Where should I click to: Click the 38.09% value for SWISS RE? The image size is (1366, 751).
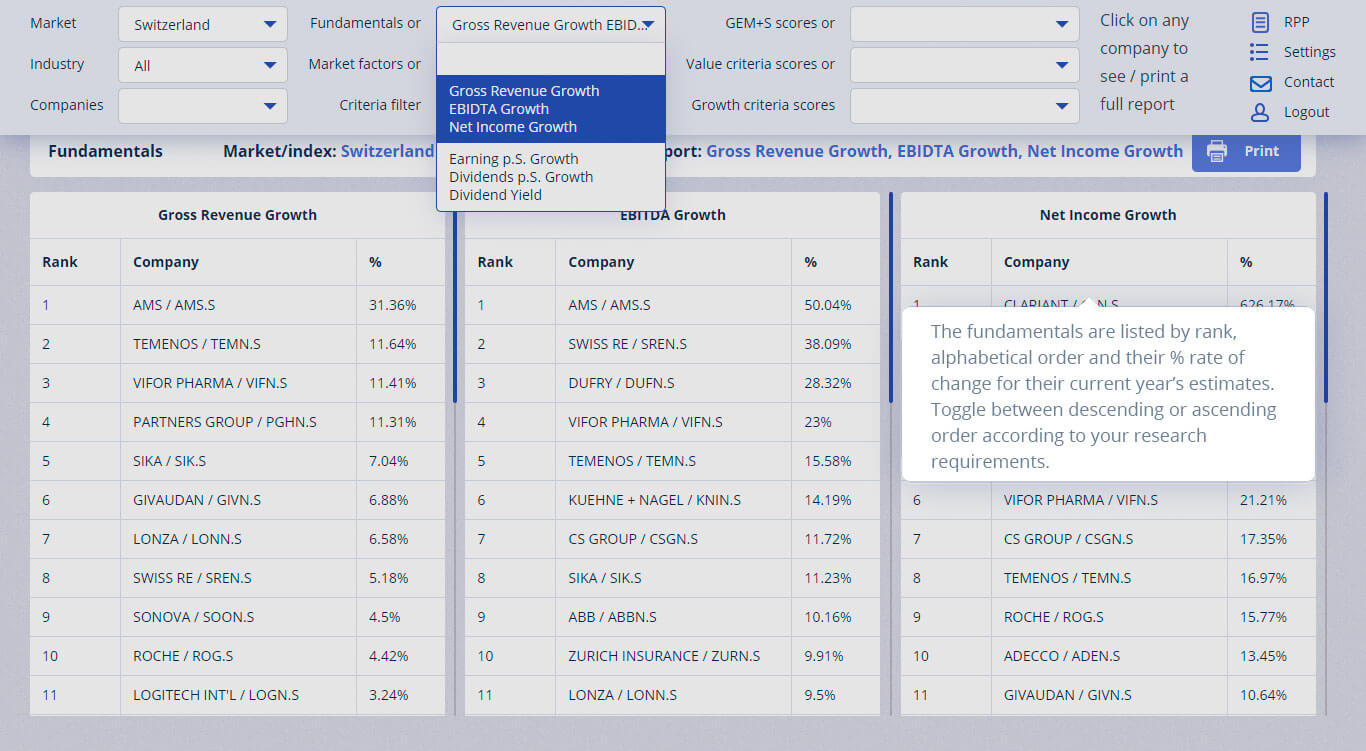pyautogui.click(x=828, y=344)
